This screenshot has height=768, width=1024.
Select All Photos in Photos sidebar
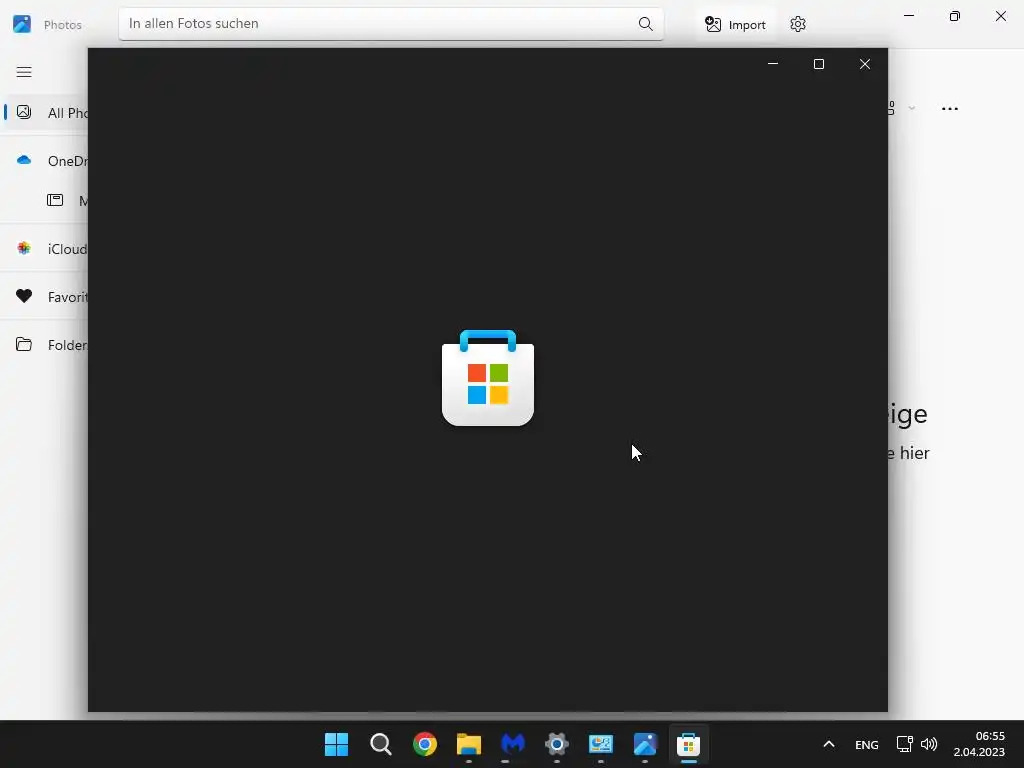click(46, 112)
